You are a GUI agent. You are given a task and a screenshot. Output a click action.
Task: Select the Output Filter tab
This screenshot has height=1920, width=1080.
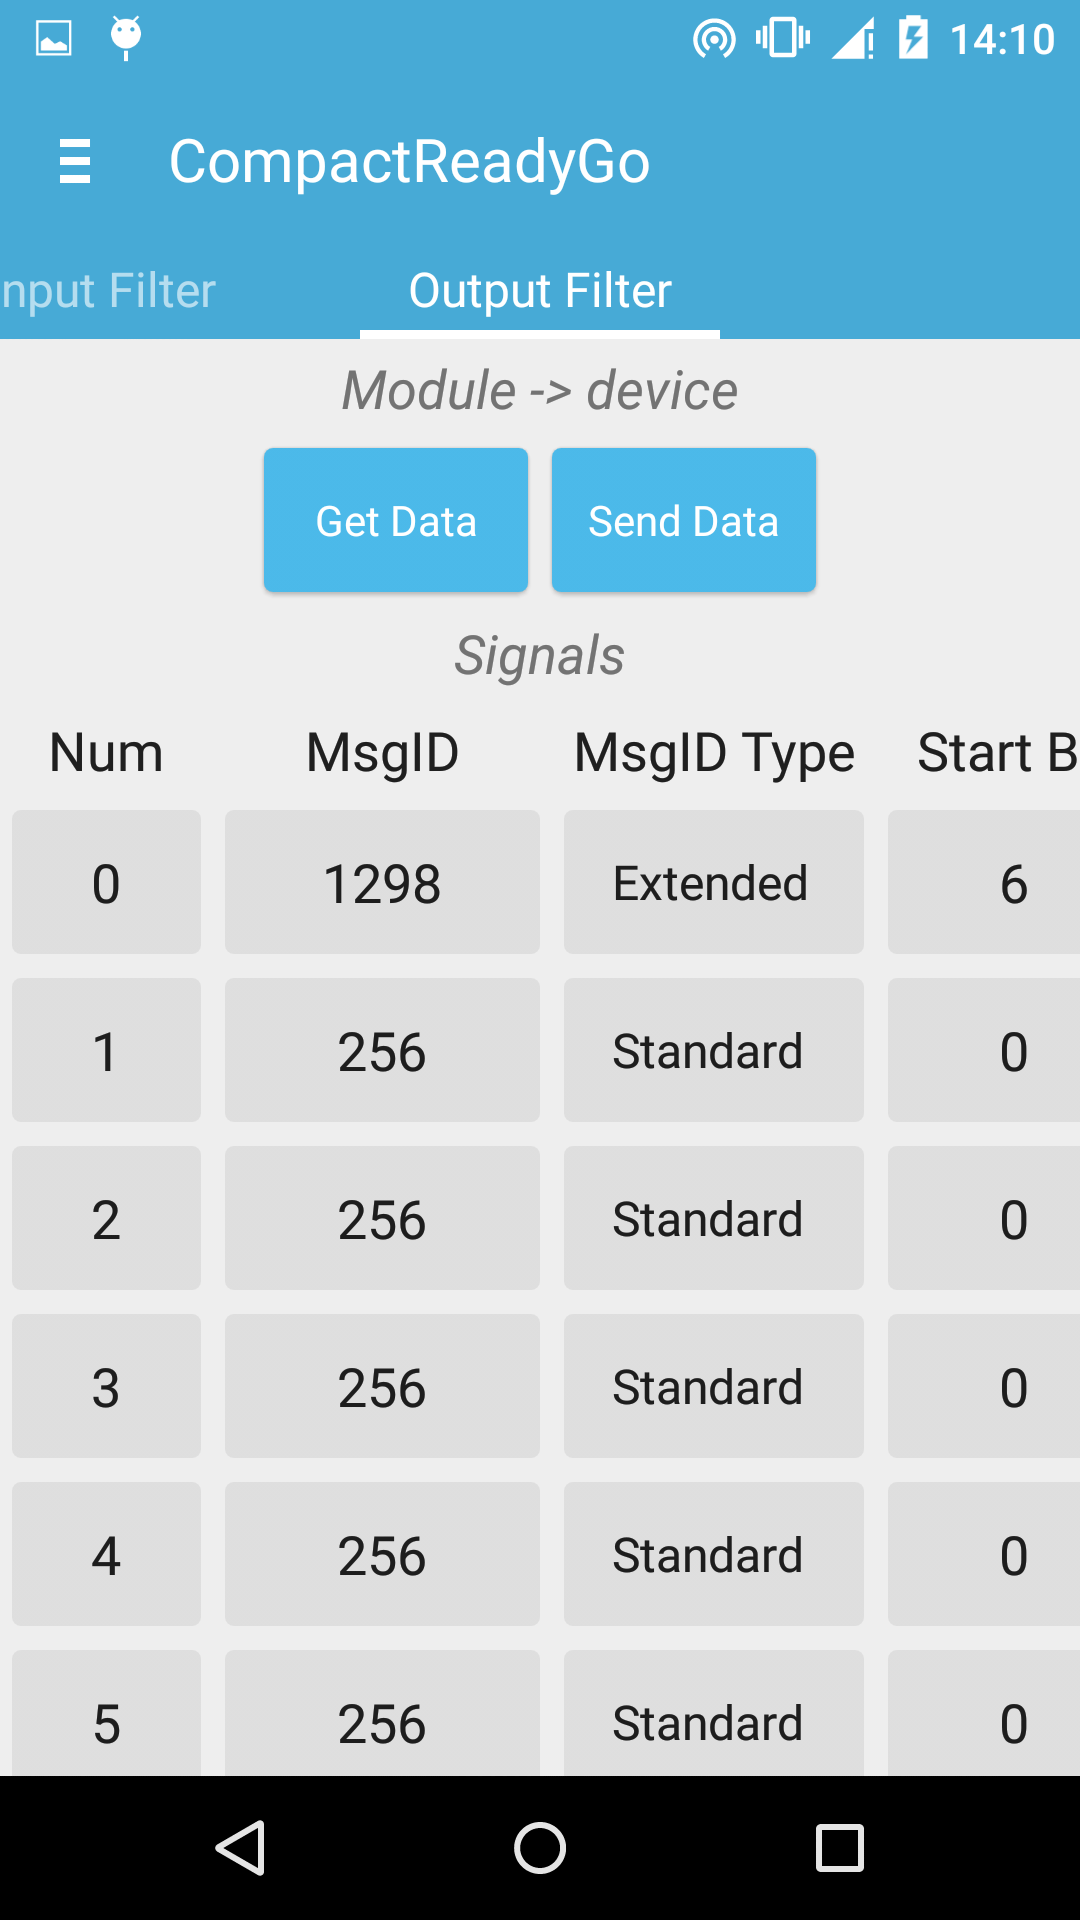coord(540,291)
